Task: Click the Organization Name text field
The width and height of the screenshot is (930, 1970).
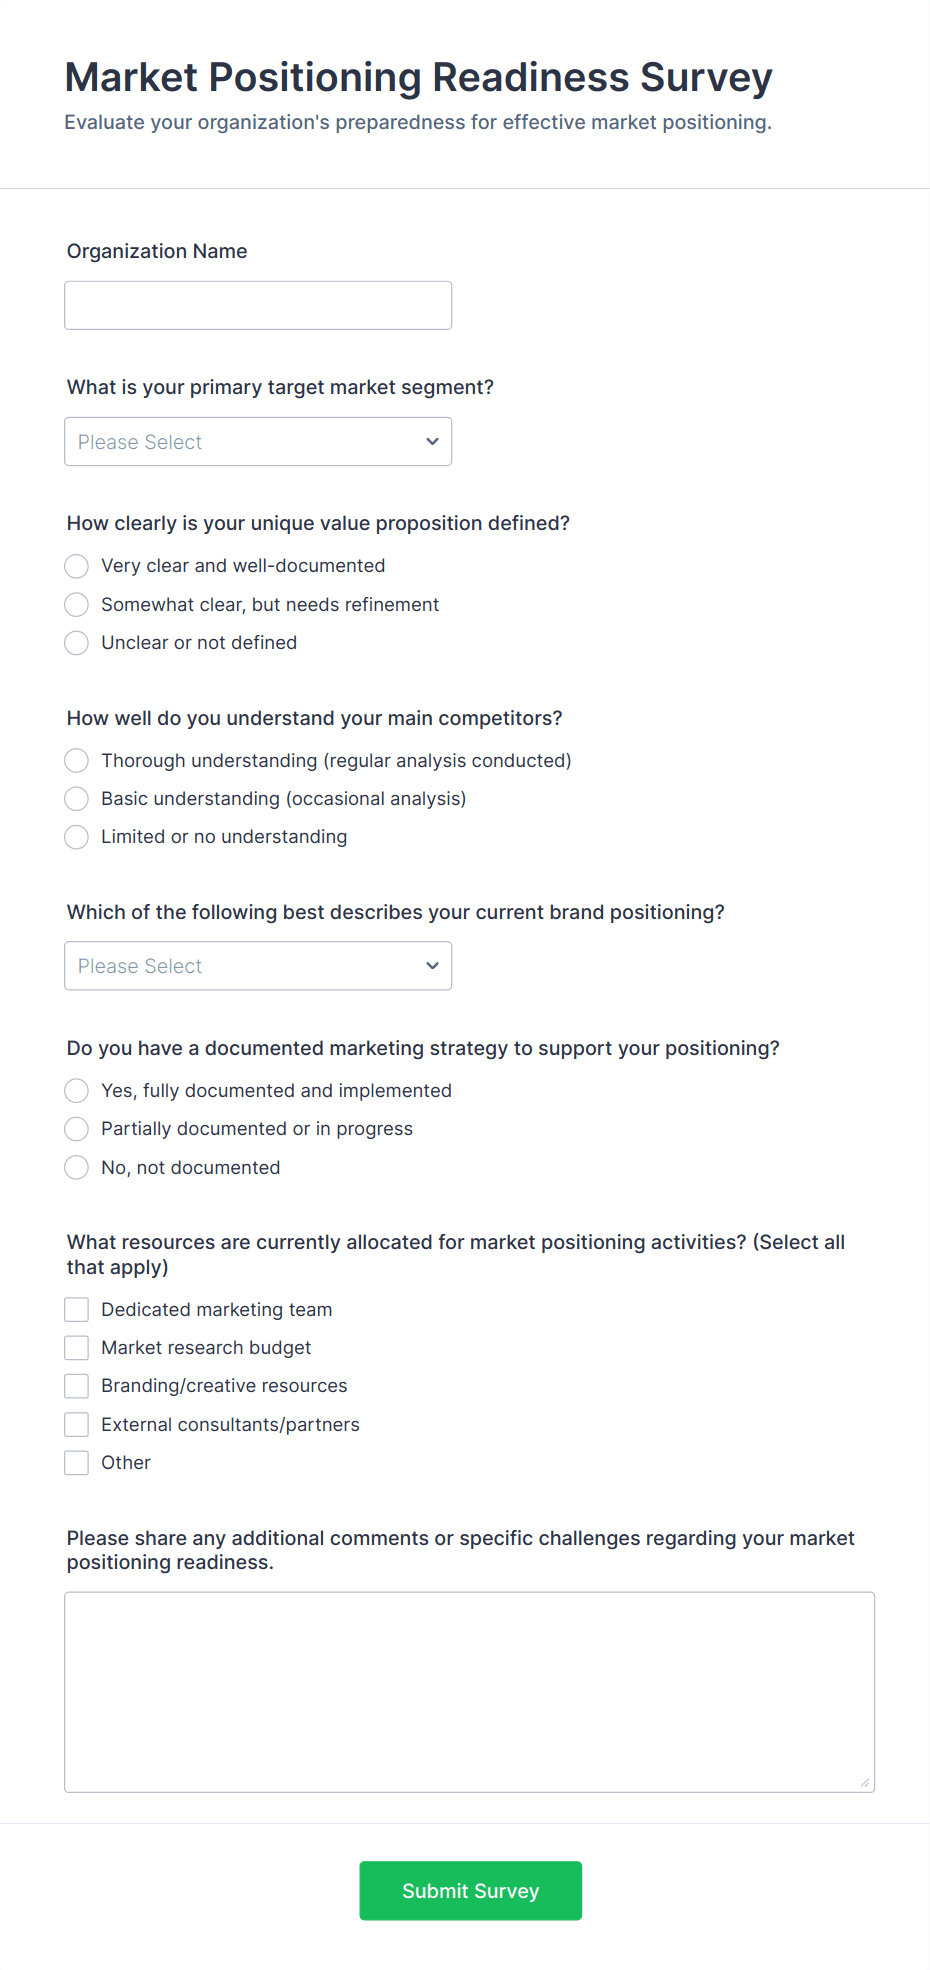Action: tap(258, 305)
